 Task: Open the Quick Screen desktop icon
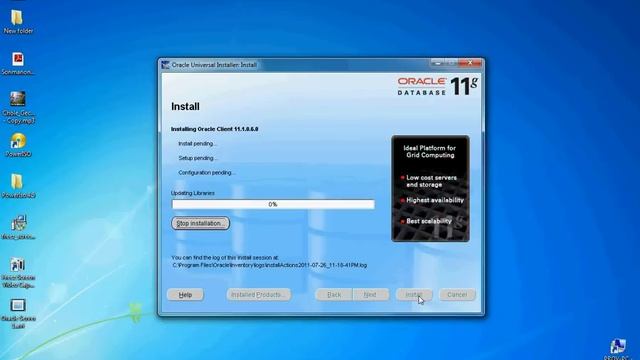pos(18,314)
